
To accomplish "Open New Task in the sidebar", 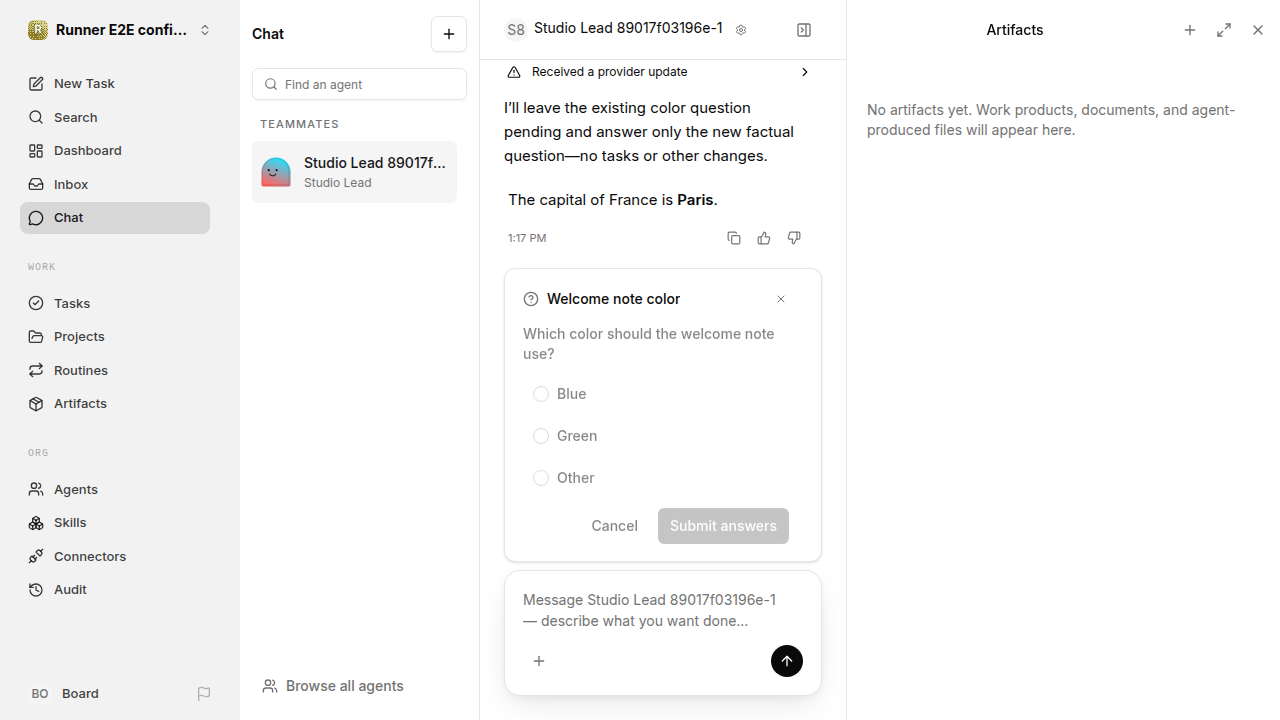I will click(x=115, y=84).
